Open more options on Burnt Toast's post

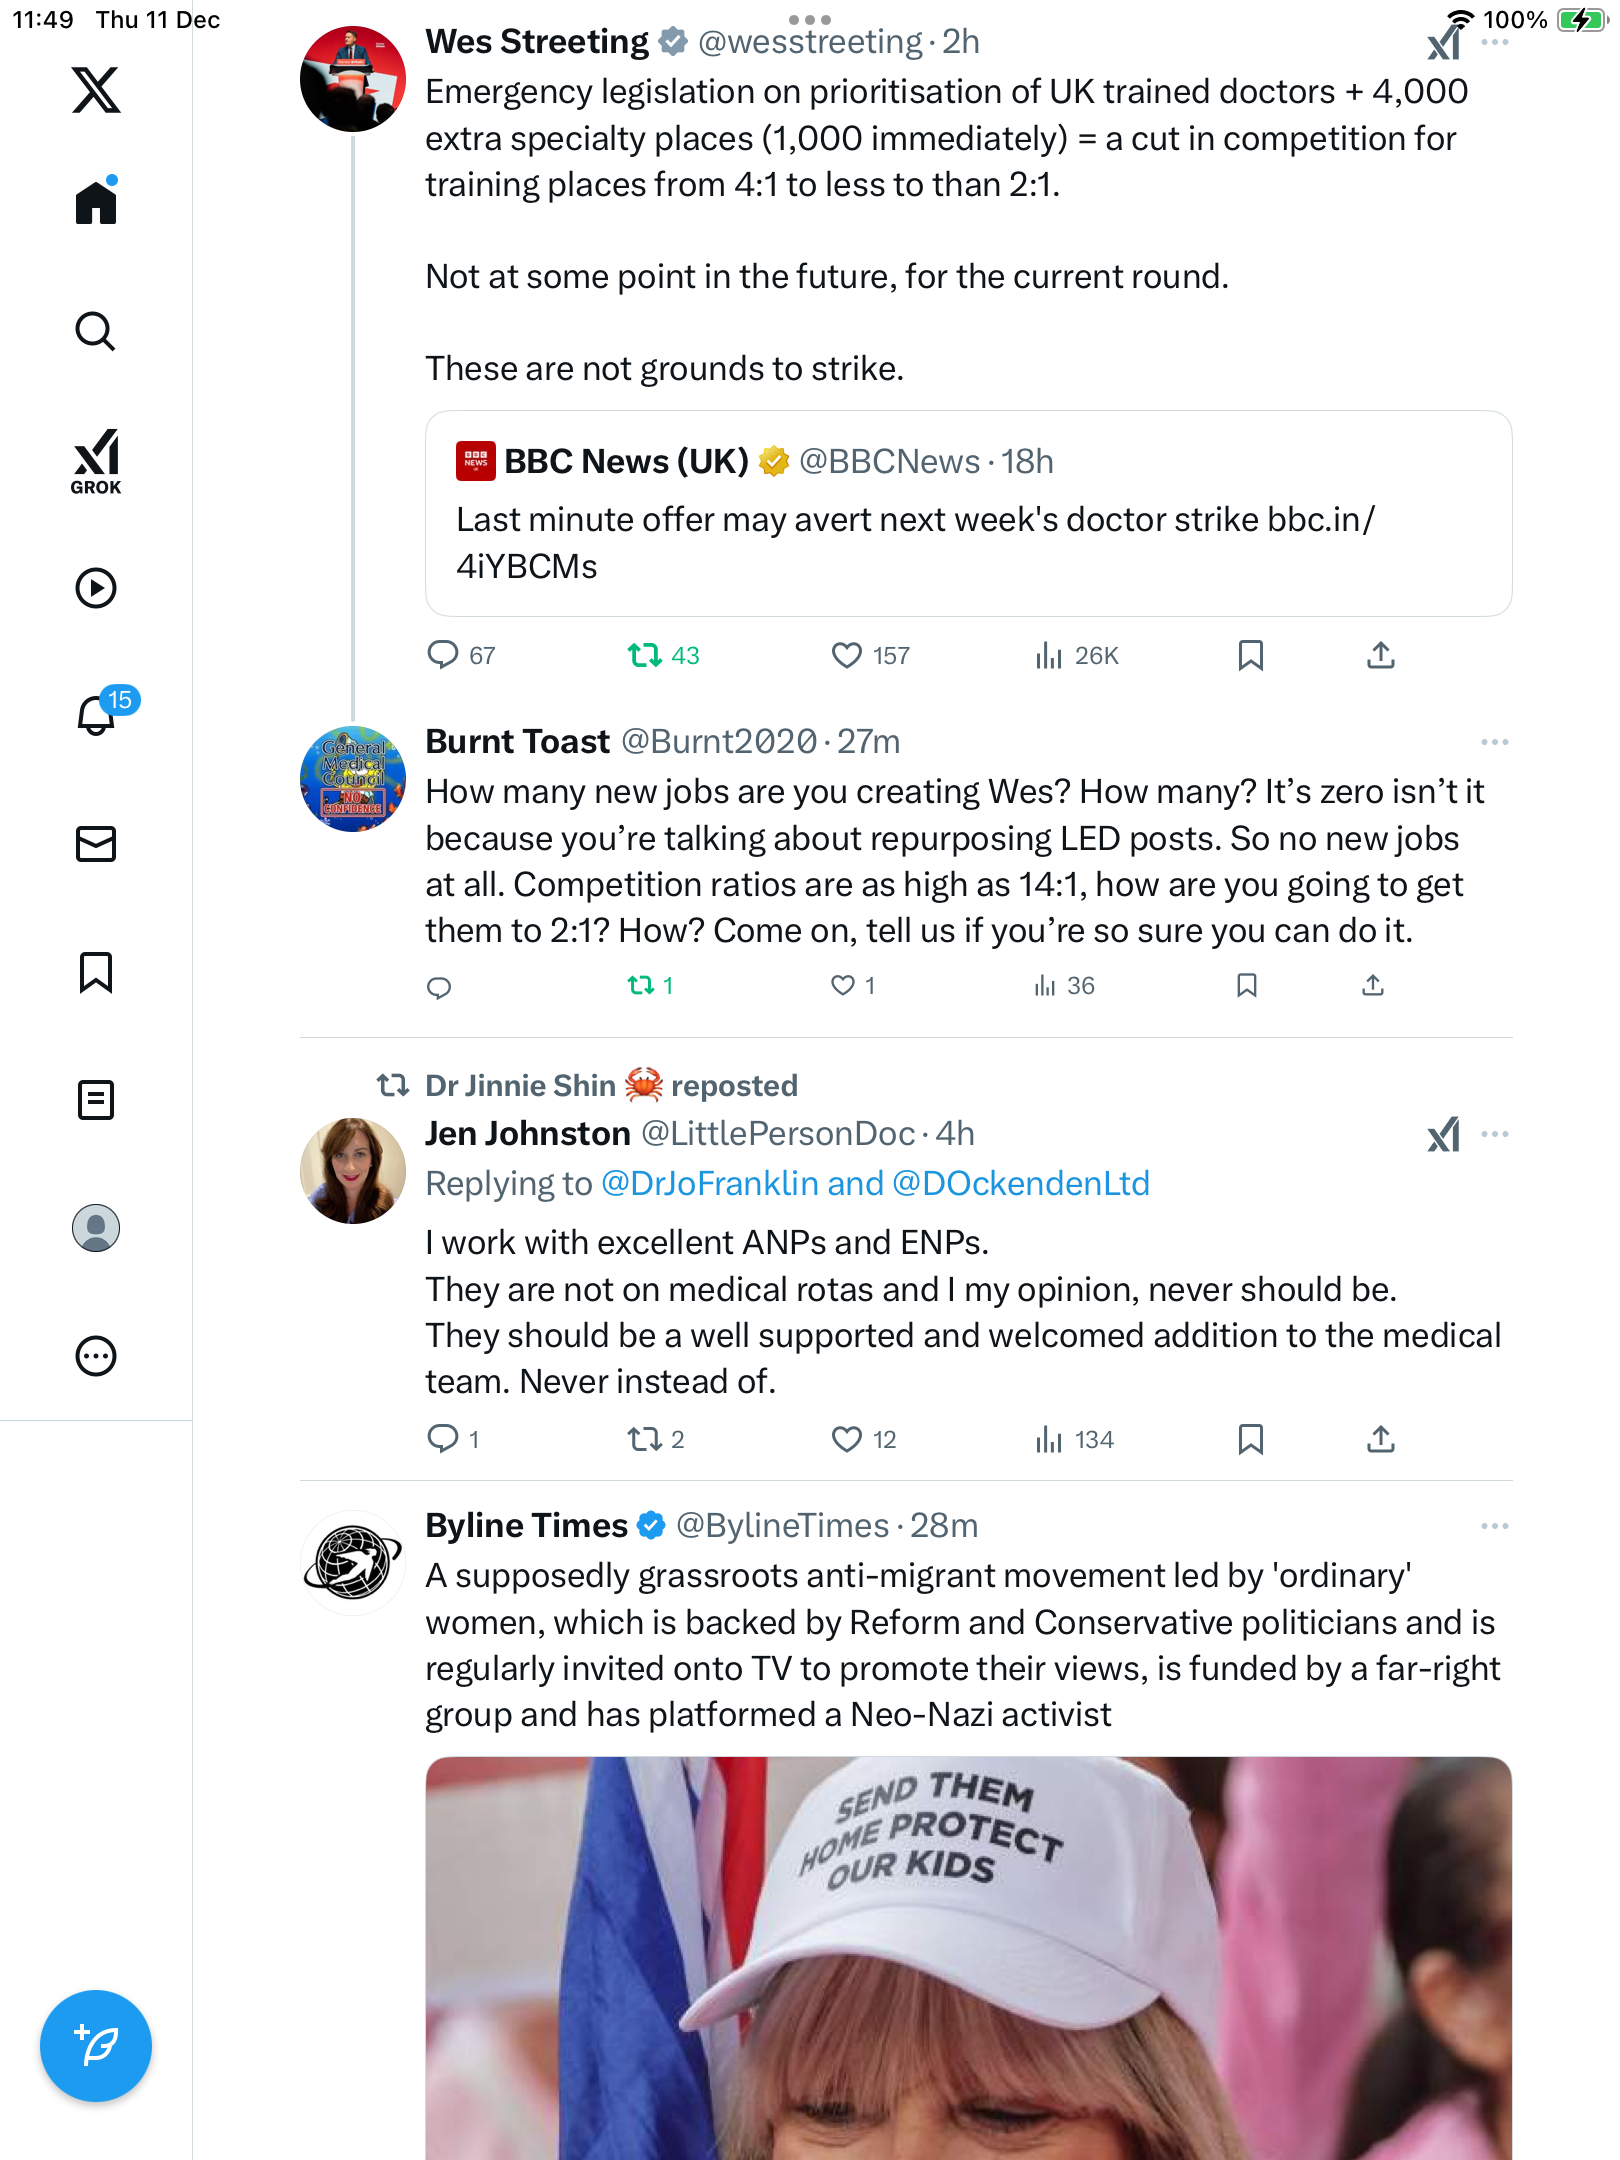(x=1494, y=742)
